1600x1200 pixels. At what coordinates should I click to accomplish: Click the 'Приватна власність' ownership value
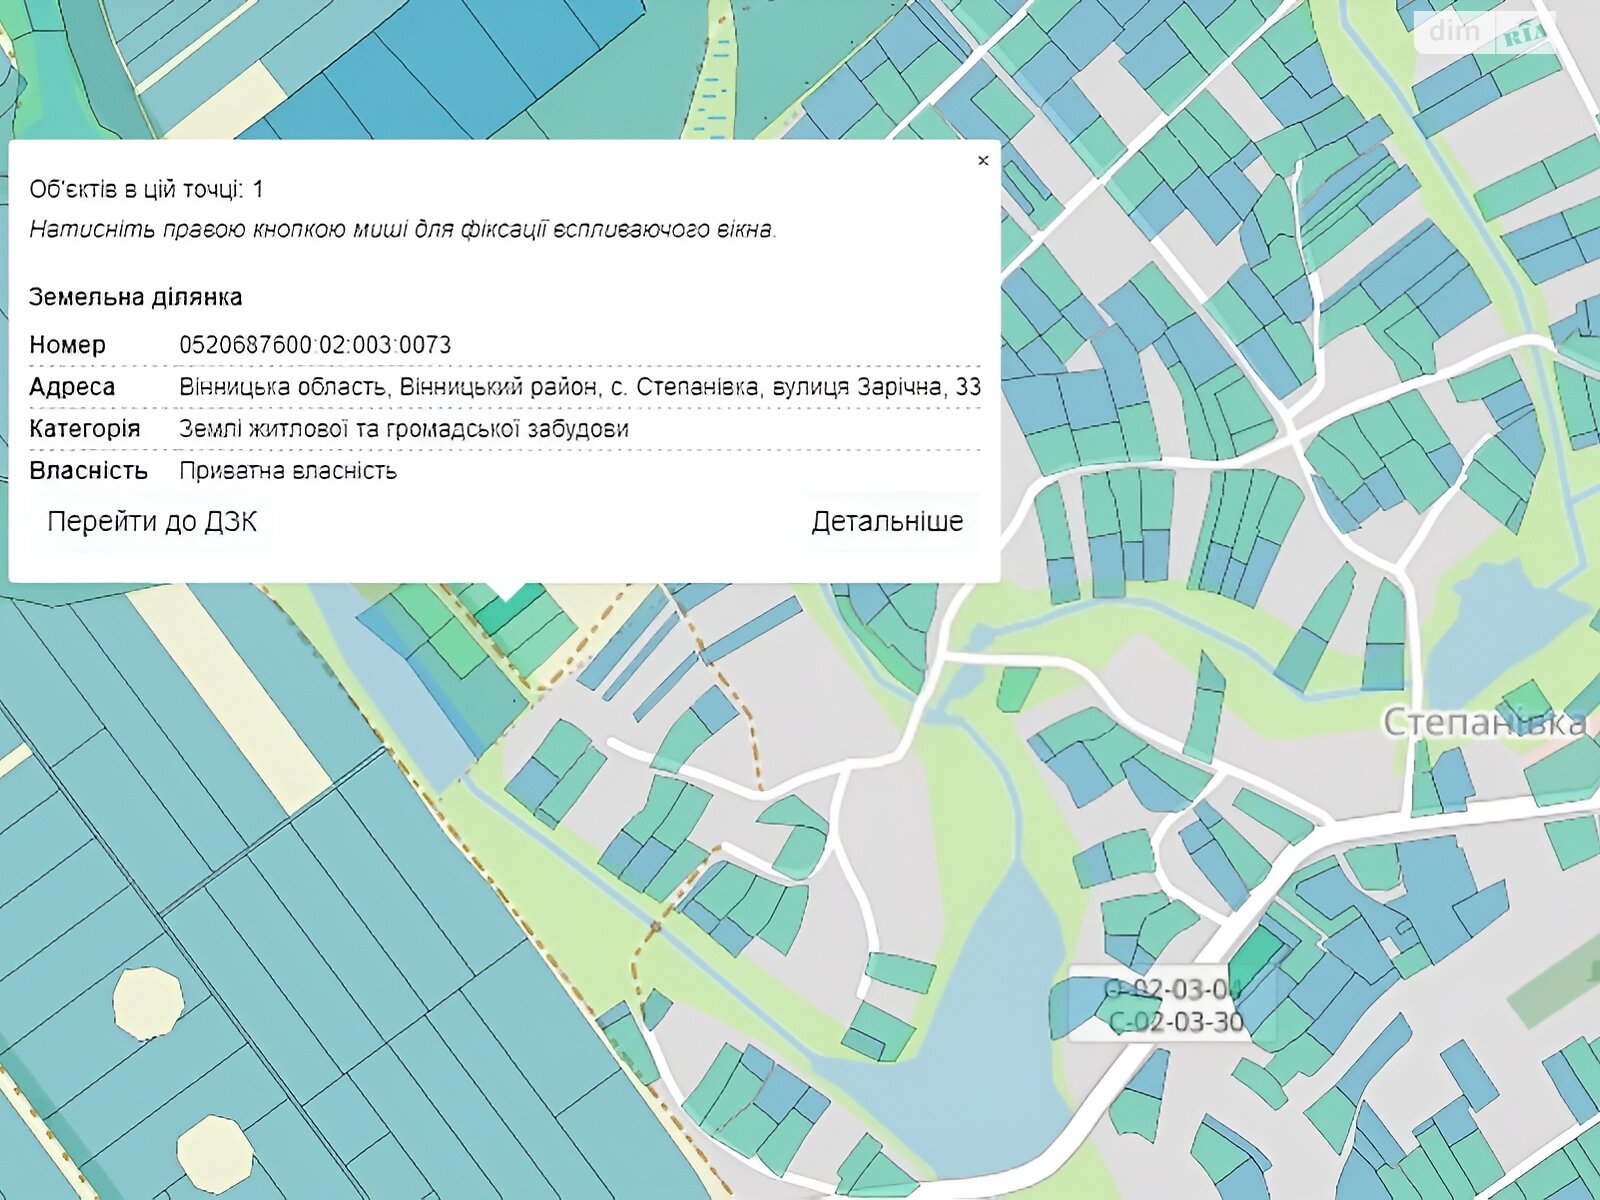[x=288, y=471]
